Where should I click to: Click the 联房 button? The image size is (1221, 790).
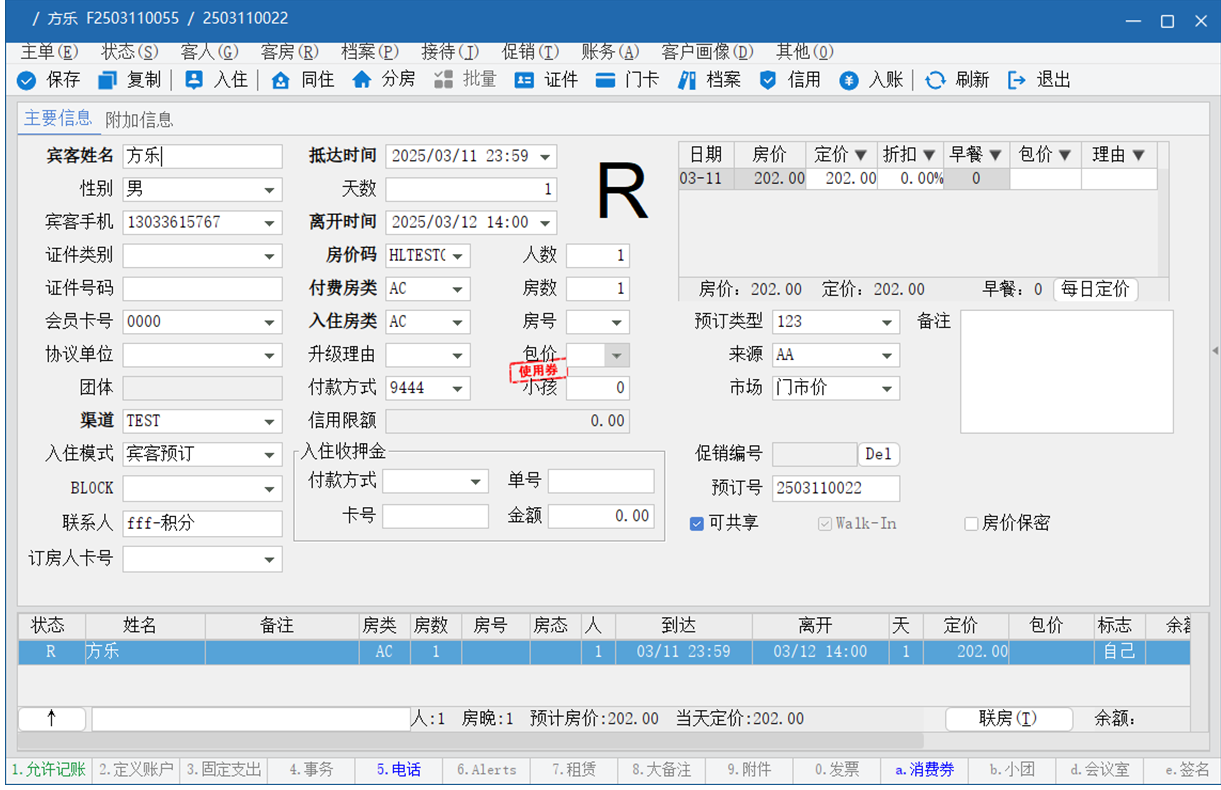1008,719
